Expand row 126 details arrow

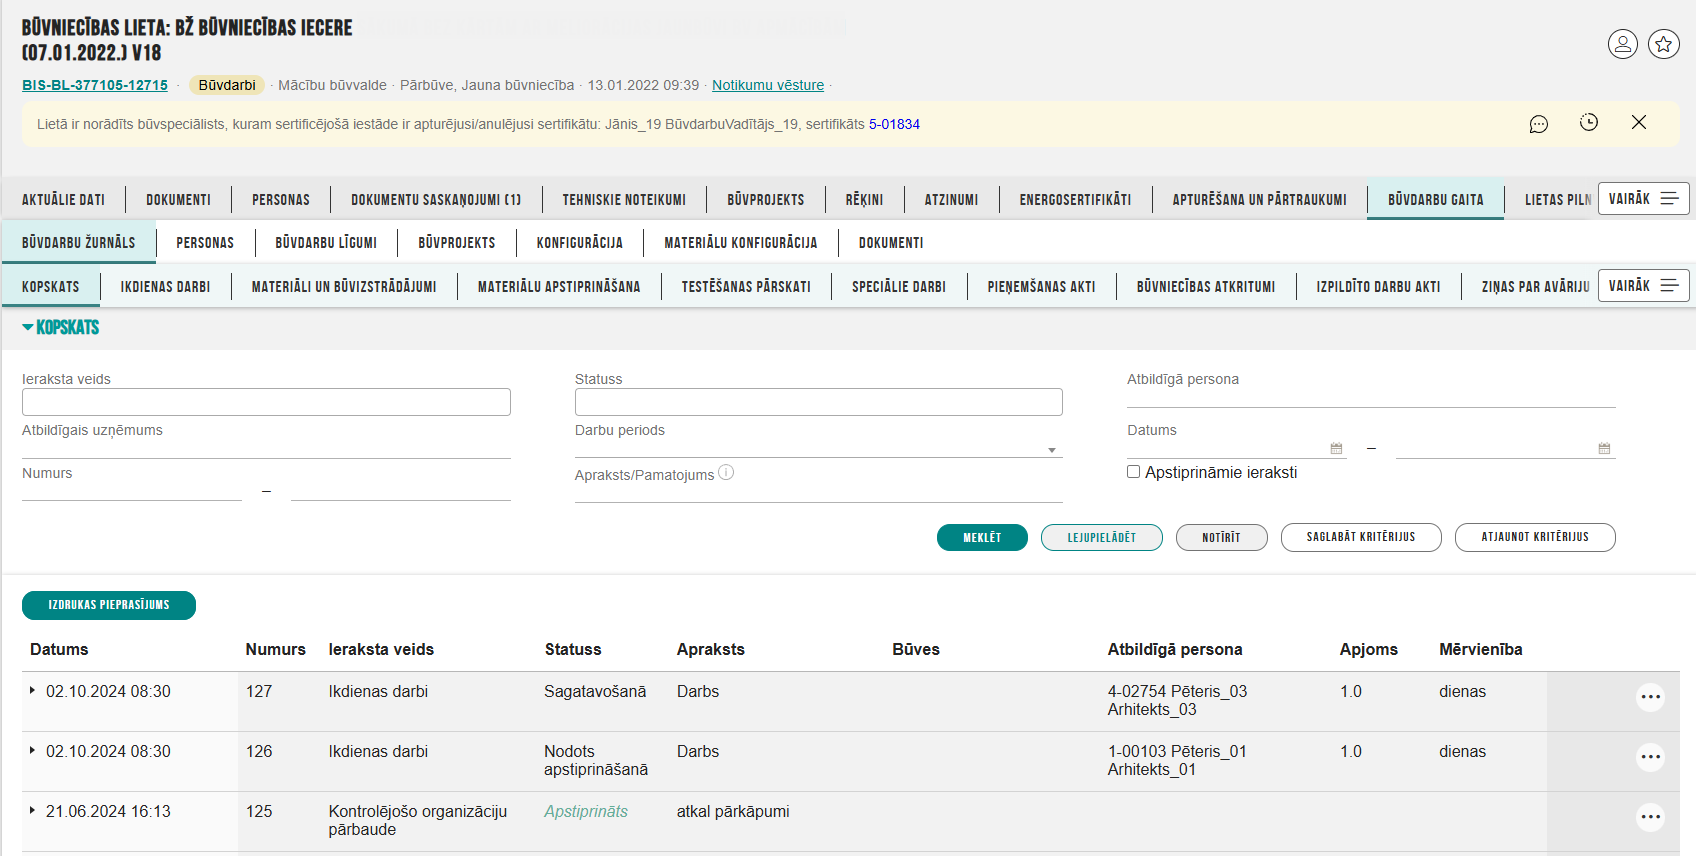pyautogui.click(x=32, y=750)
